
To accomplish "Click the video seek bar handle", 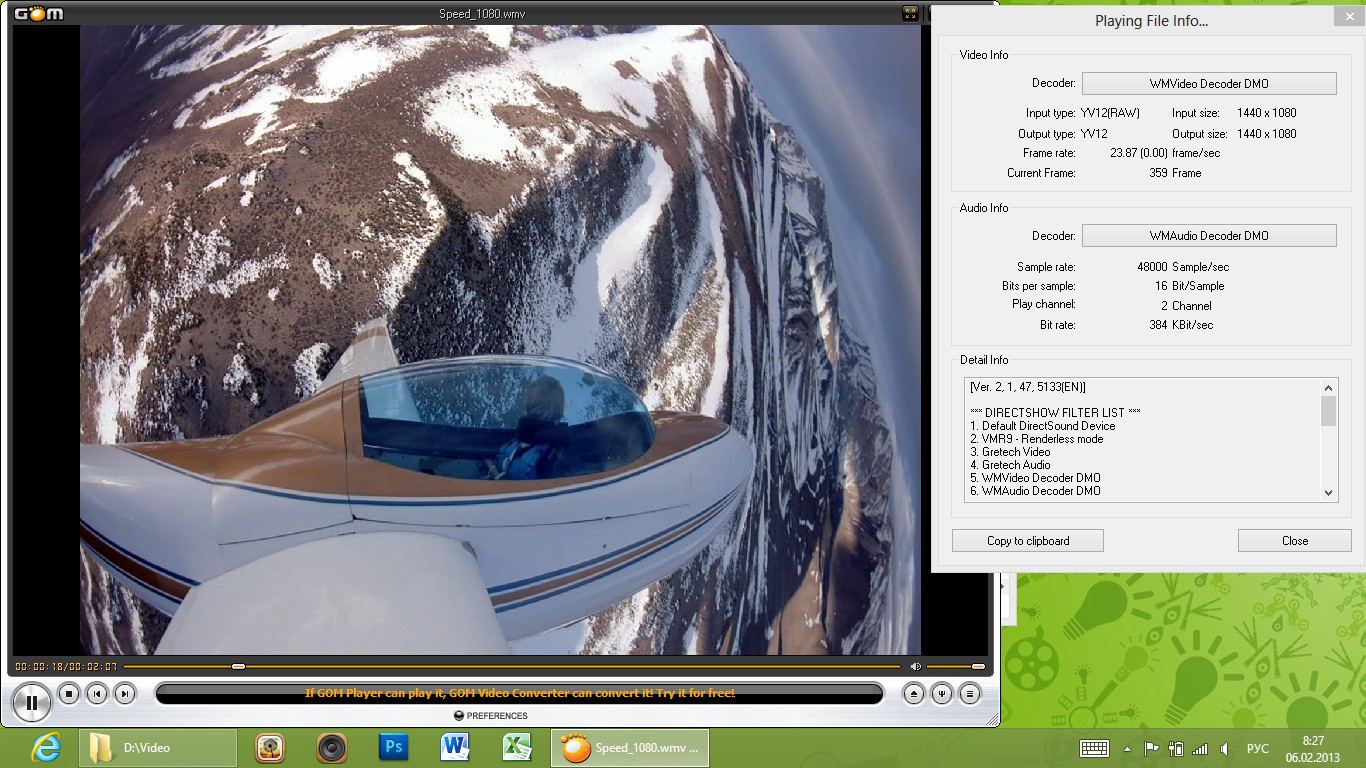I will [238, 666].
